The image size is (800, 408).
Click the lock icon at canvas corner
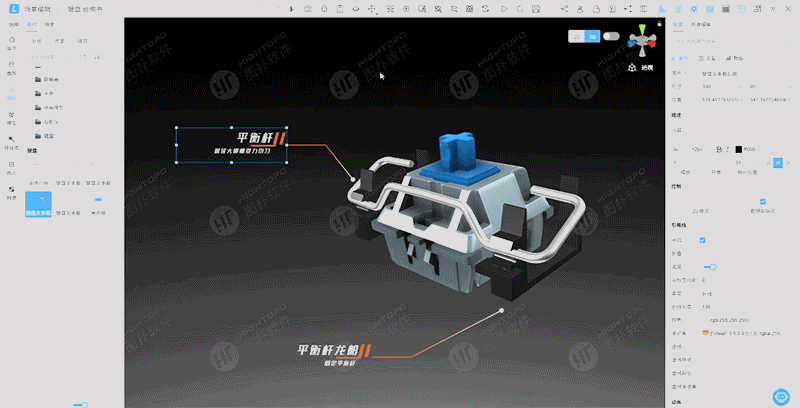tap(659, 23)
